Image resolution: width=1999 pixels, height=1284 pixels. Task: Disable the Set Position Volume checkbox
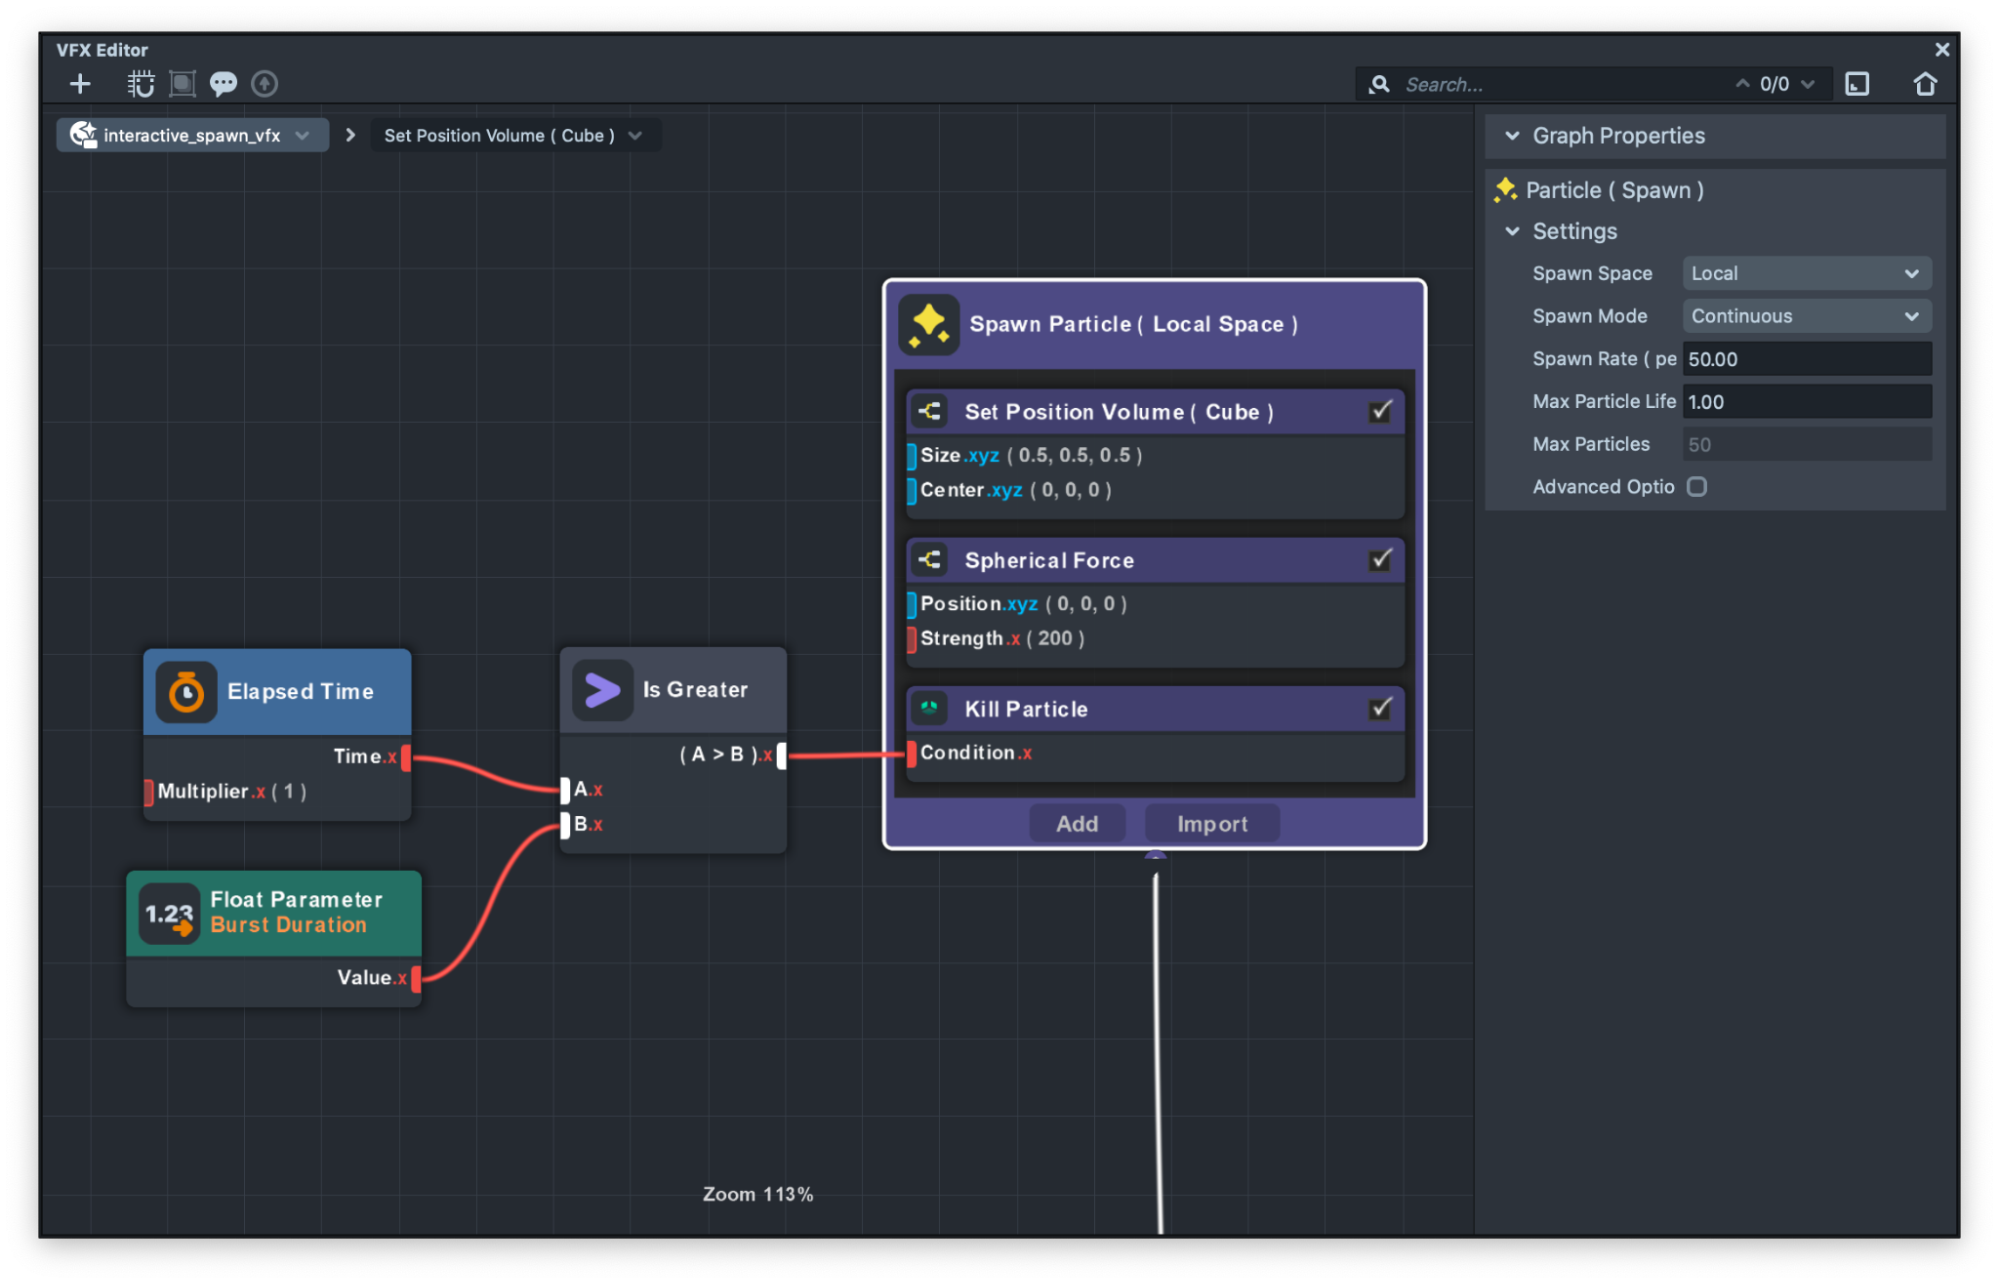(1380, 412)
